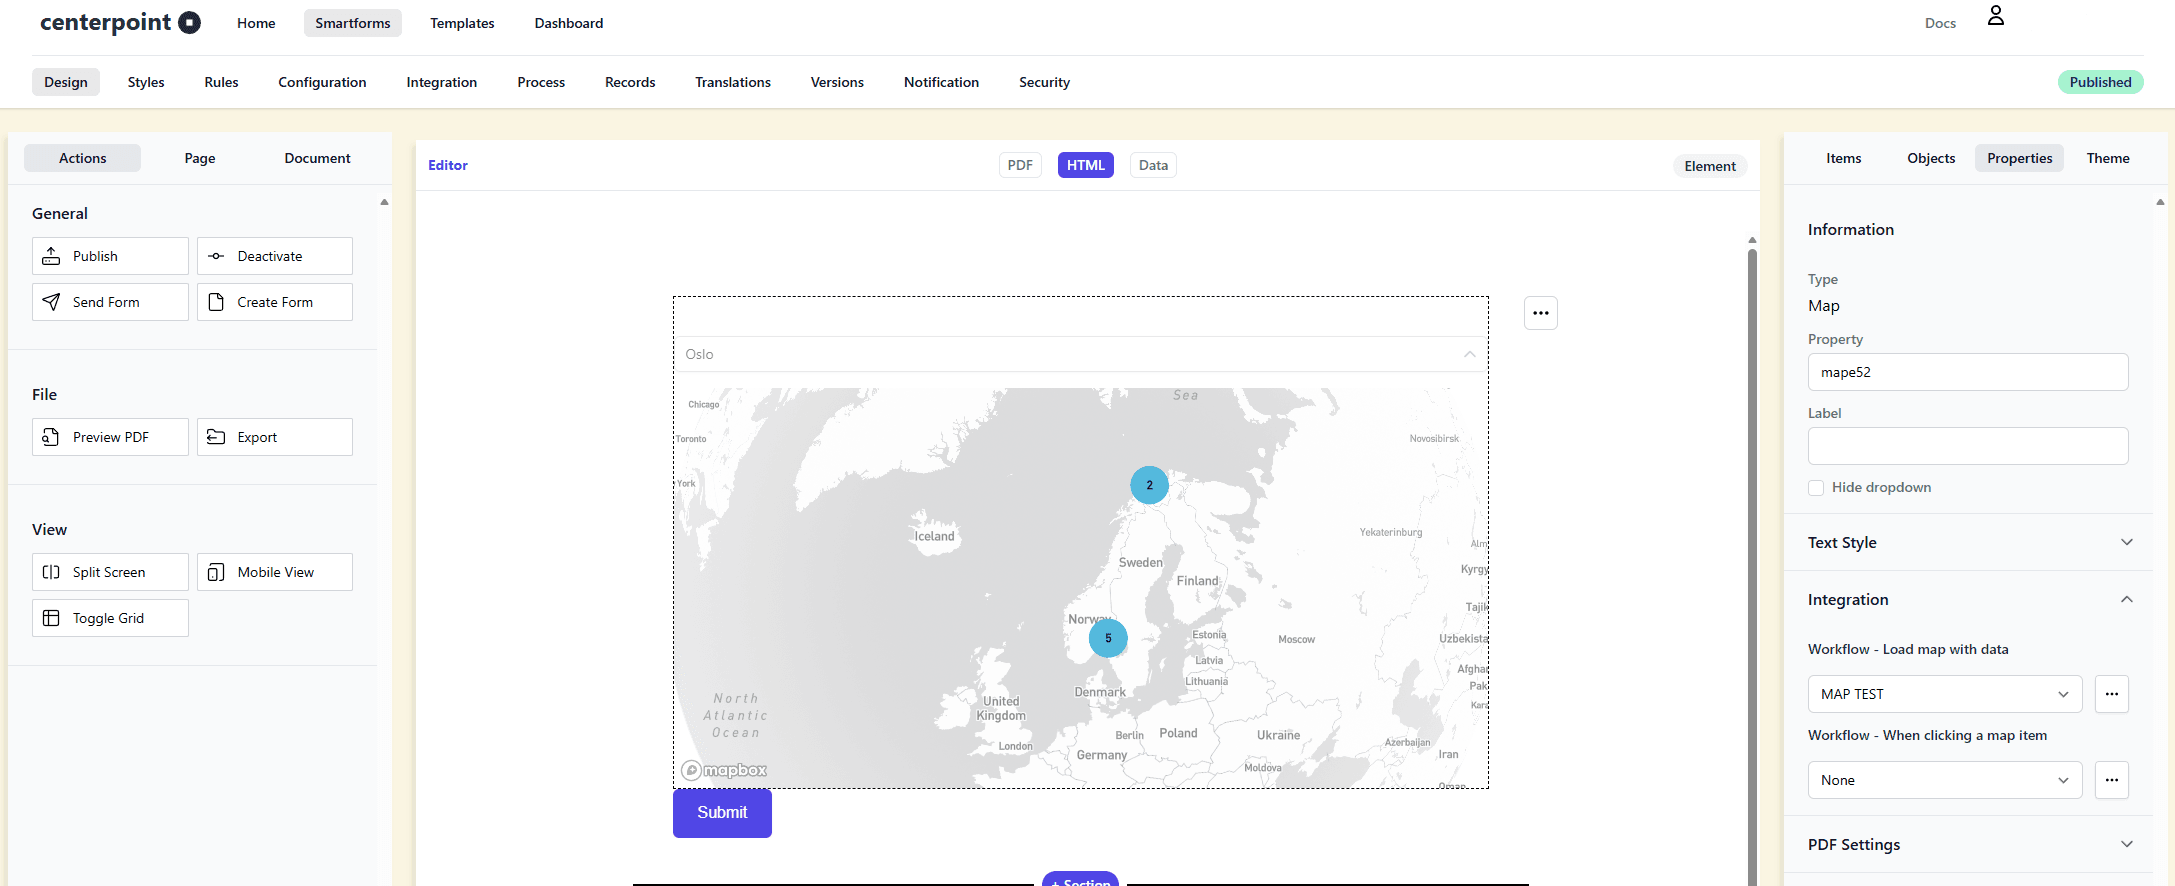Open the Integration top tab

[x=442, y=82]
